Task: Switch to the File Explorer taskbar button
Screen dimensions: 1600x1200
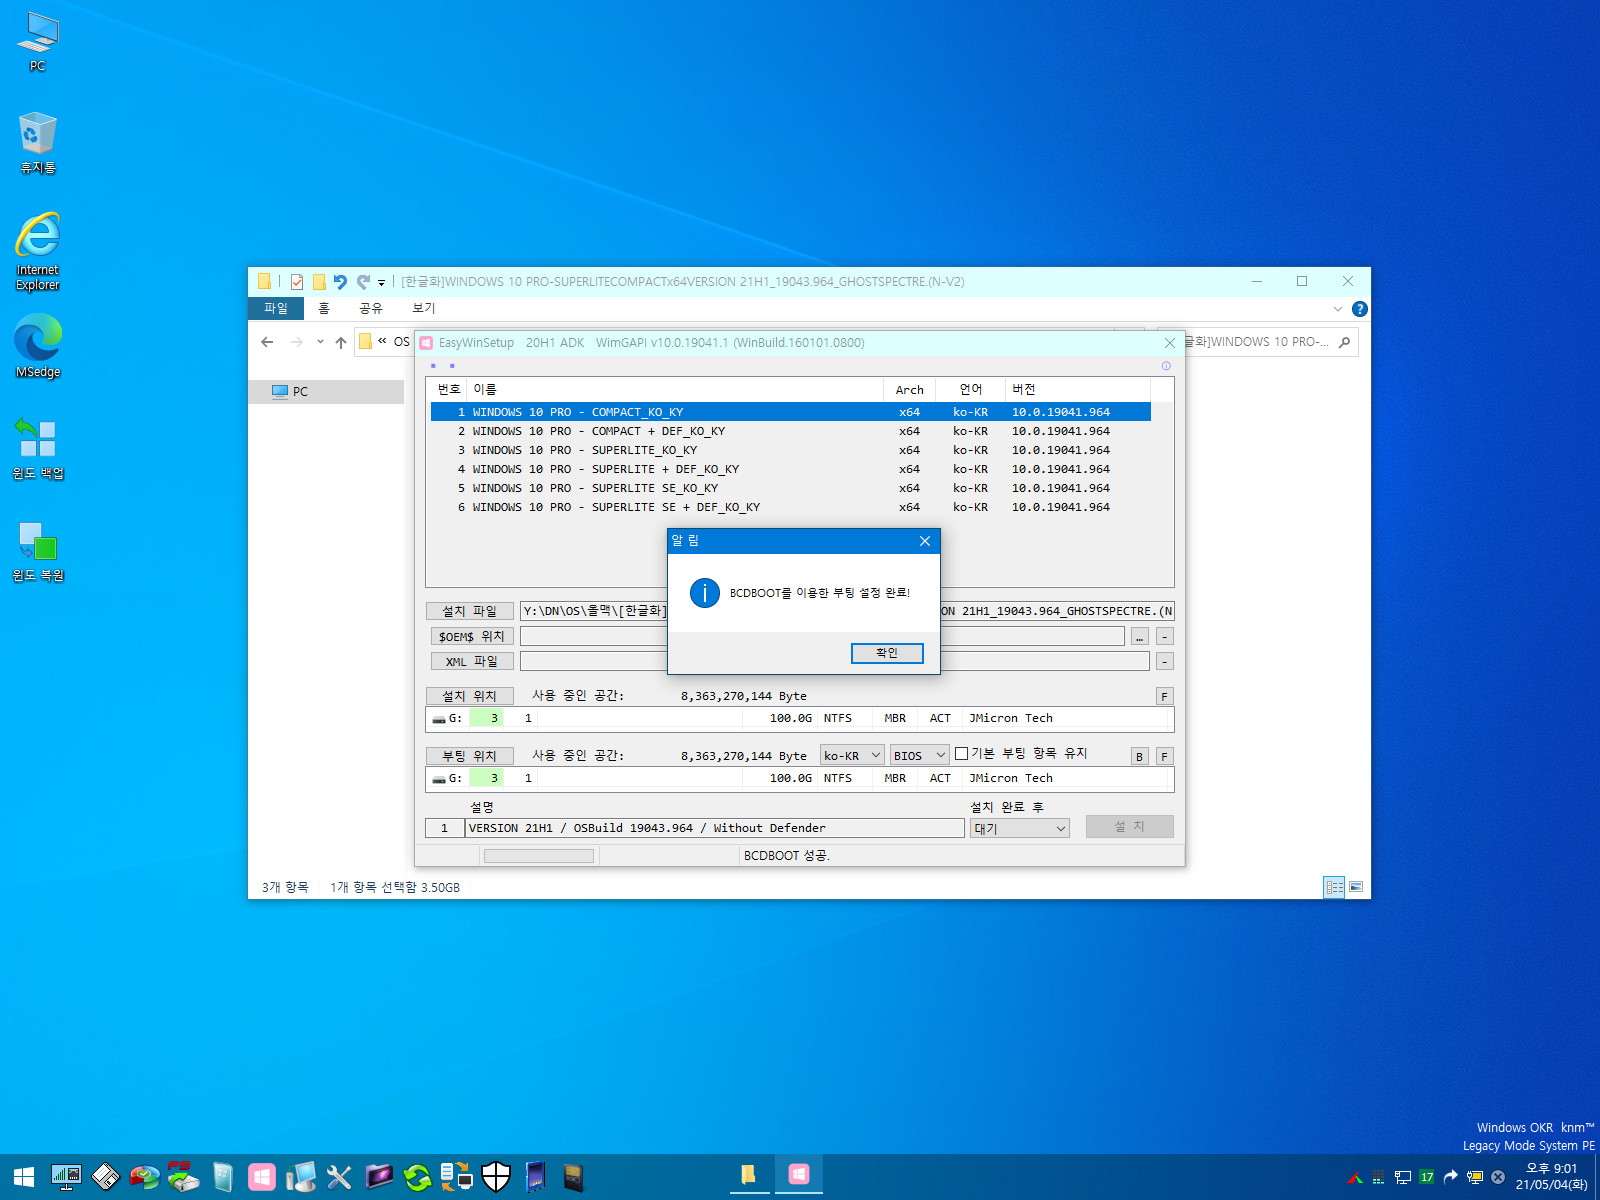Action: coord(748,1175)
